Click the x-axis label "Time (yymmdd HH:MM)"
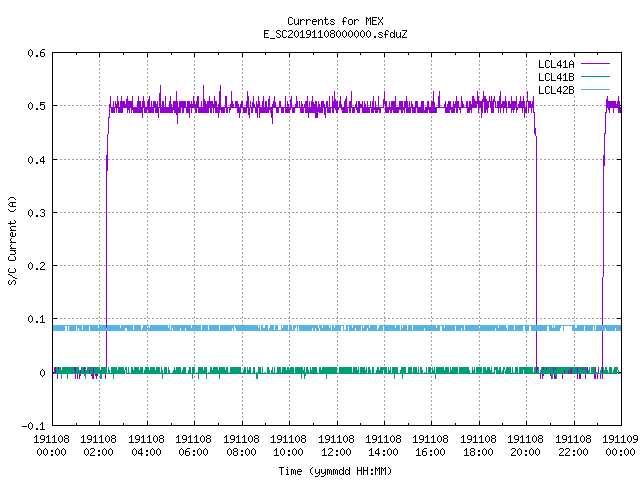The height and width of the screenshot is (480, 640). pyautogui.click(x=335, y=471)
